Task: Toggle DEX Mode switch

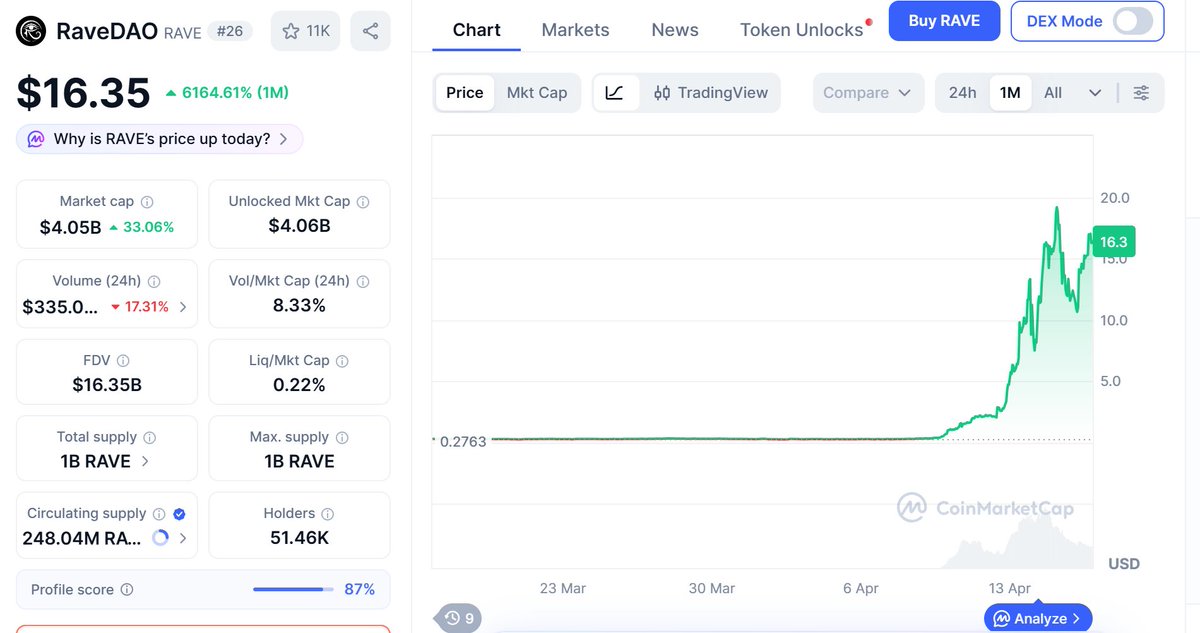Action: click(1133, 21)
